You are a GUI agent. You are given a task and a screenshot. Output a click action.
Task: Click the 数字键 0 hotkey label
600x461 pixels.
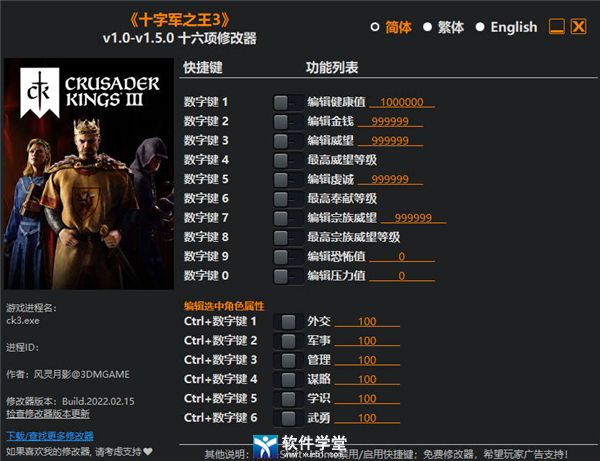206,276
